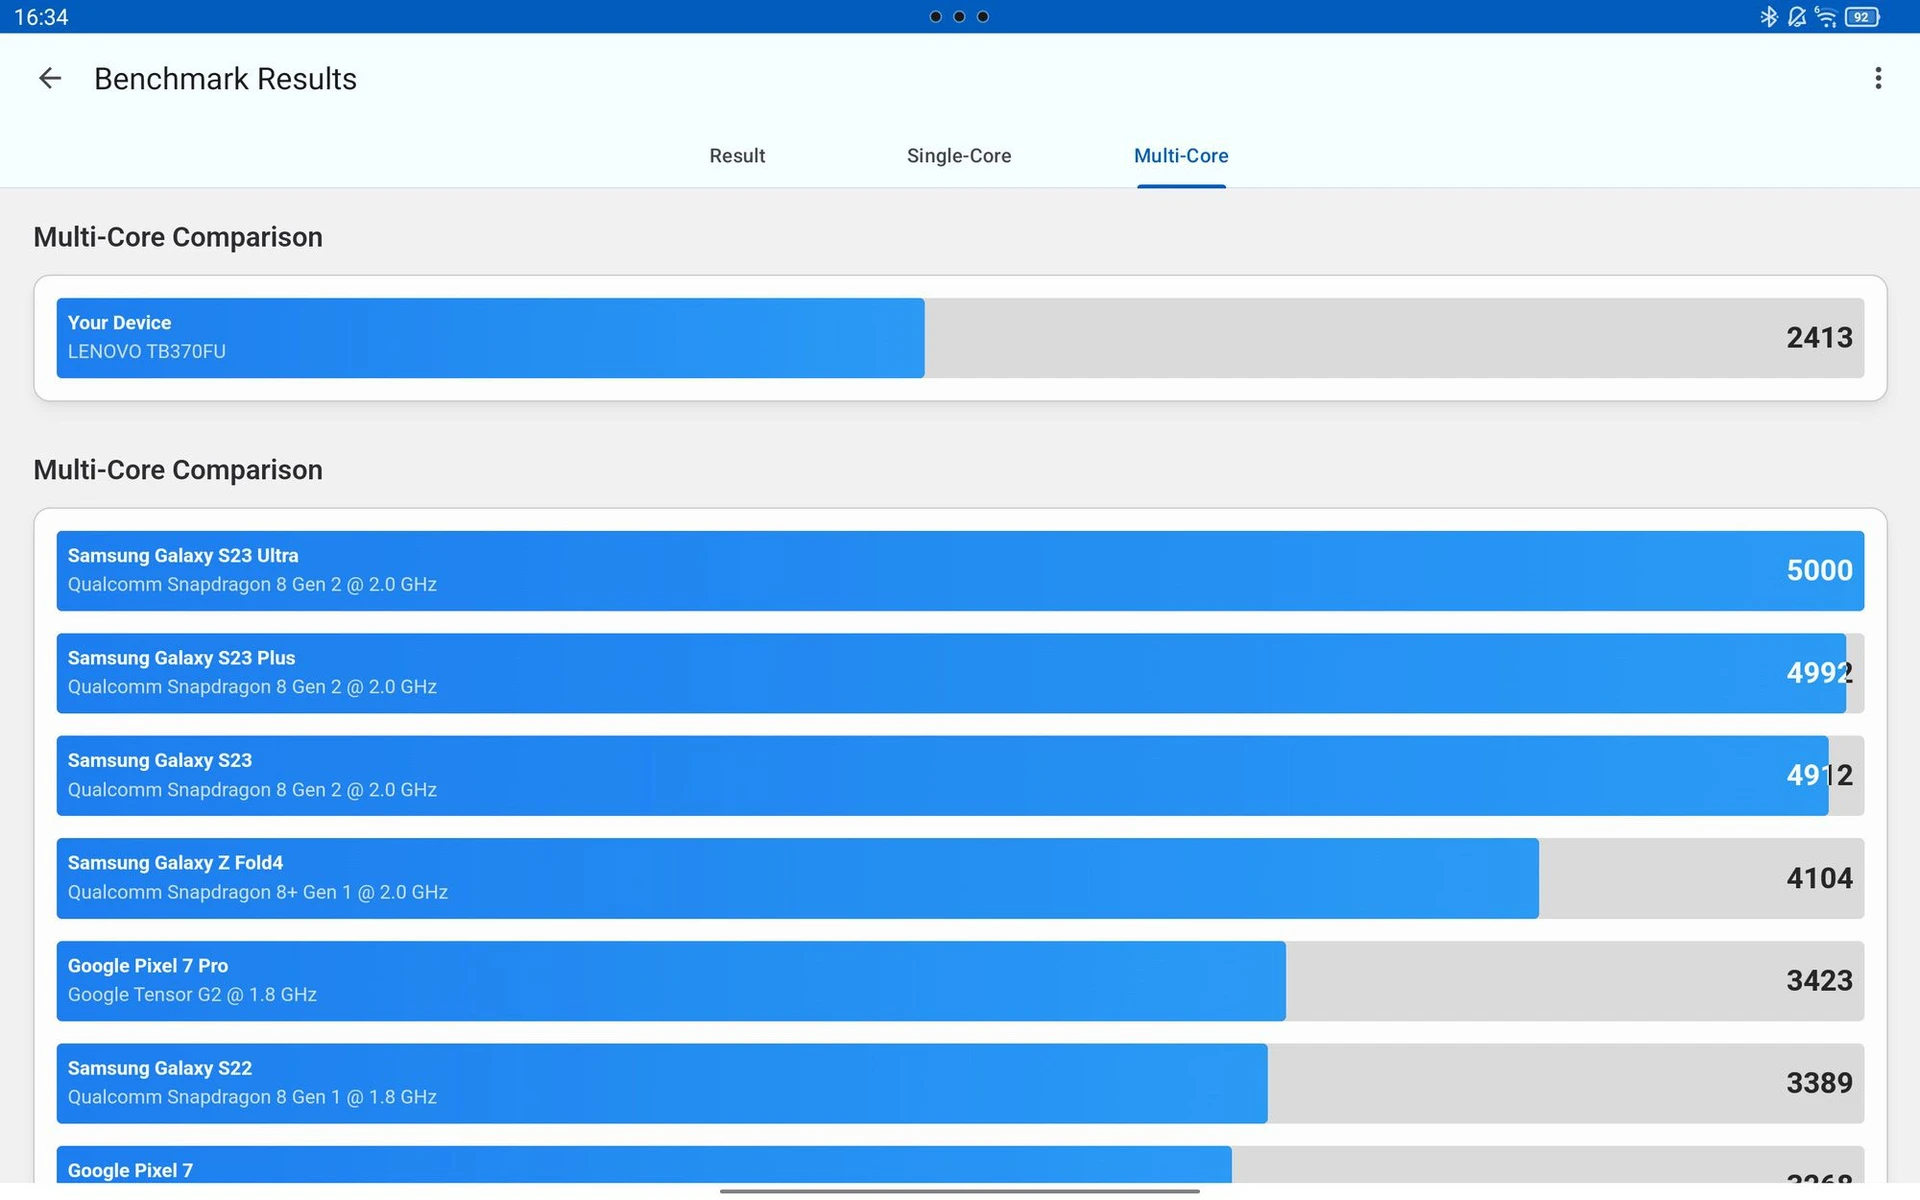The width and height of the screenshot is (1920, 1200).
Task: Click the Google Tensor G2 @ 1.8 GHz text
Action: [192, 995]
